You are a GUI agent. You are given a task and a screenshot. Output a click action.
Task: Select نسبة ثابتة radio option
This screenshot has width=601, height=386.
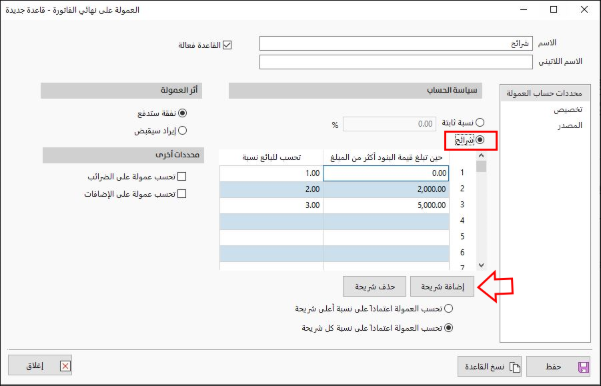[x=479, y=123]
